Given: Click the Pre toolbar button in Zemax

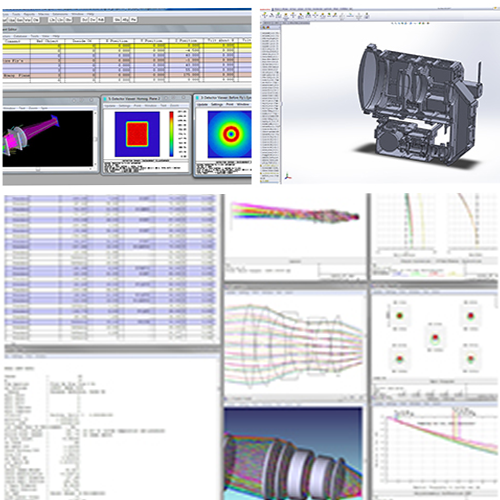Looking at the screenshot, I should pos(133,20).
